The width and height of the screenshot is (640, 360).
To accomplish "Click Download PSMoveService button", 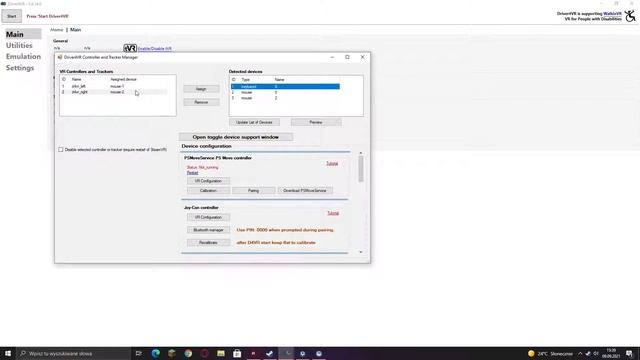I will (305, 191).
